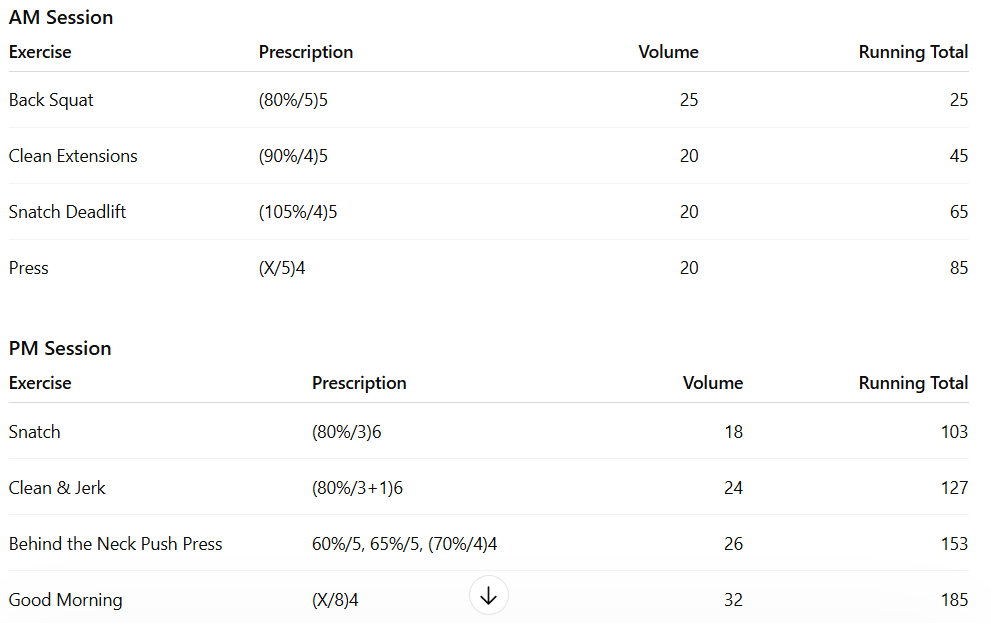Viewport: 991px width, 623px height.
Task: Click the AM Session heading
Action: point(61,18)
